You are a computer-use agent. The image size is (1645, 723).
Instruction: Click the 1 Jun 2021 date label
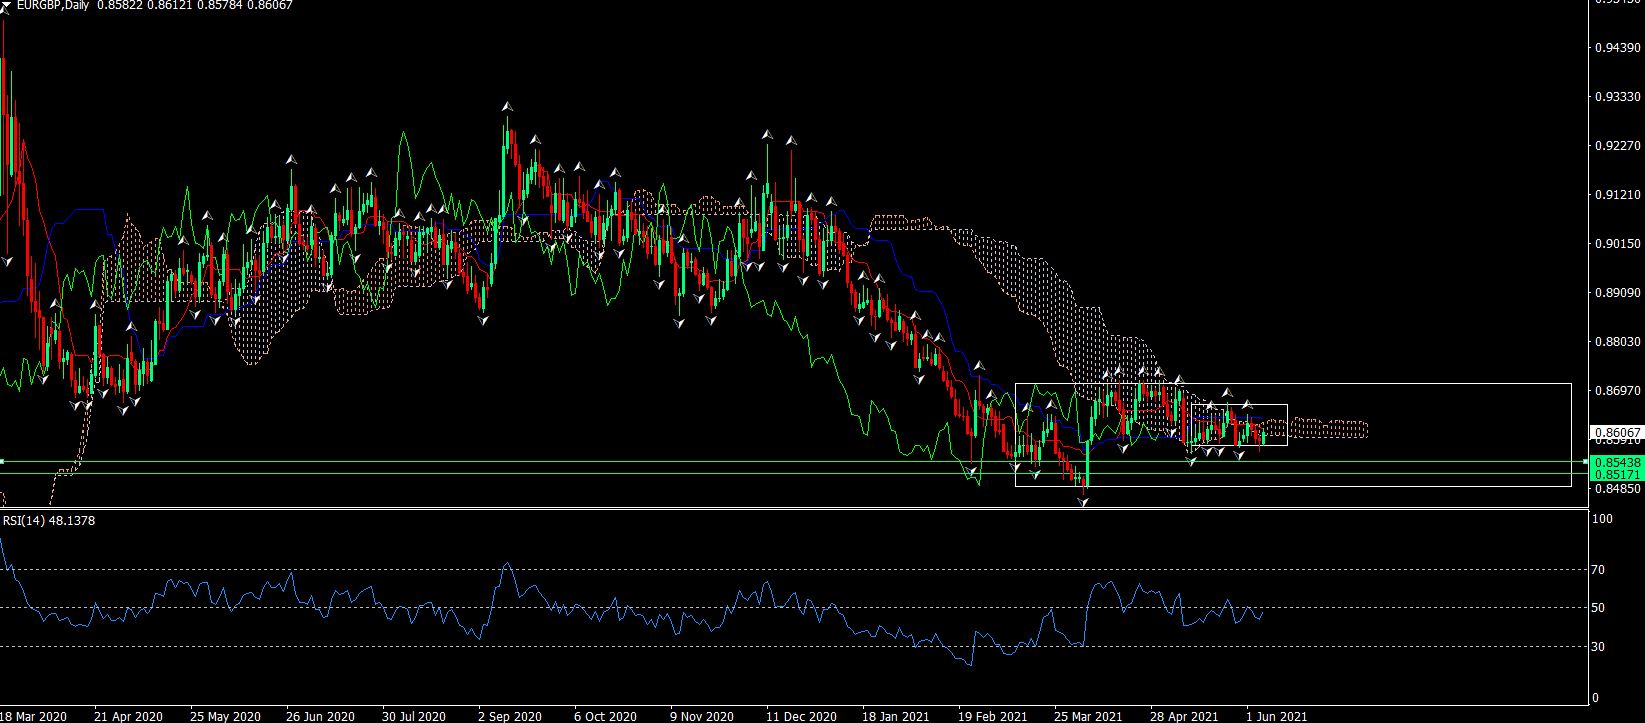tap(1275, 716)
